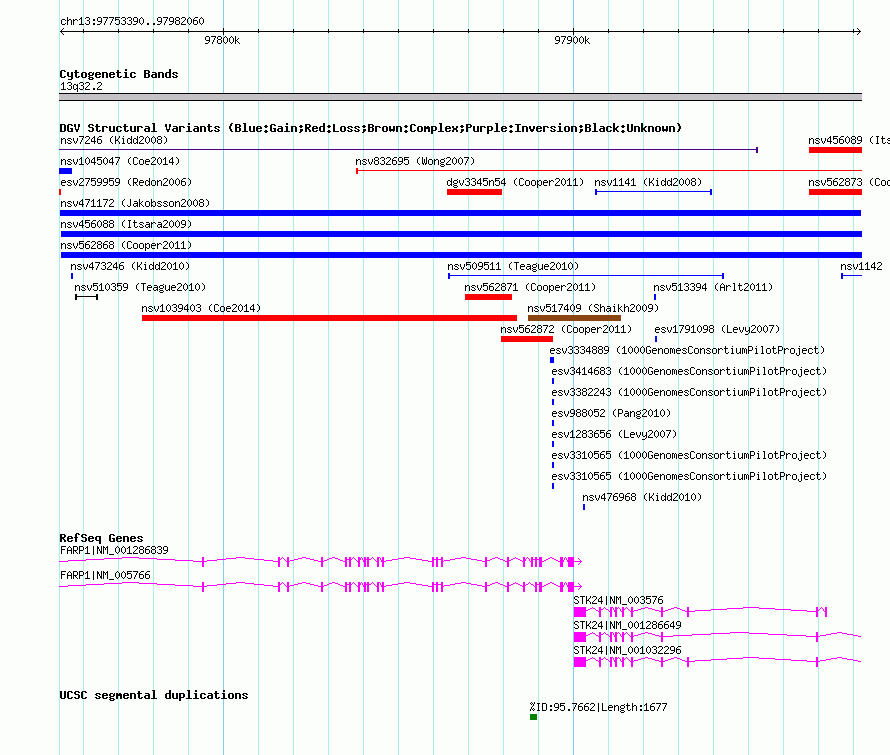
Task: Select the STK24|NM_001032296 transcript label
Action: pyautogui.click(x=627, y=650)
